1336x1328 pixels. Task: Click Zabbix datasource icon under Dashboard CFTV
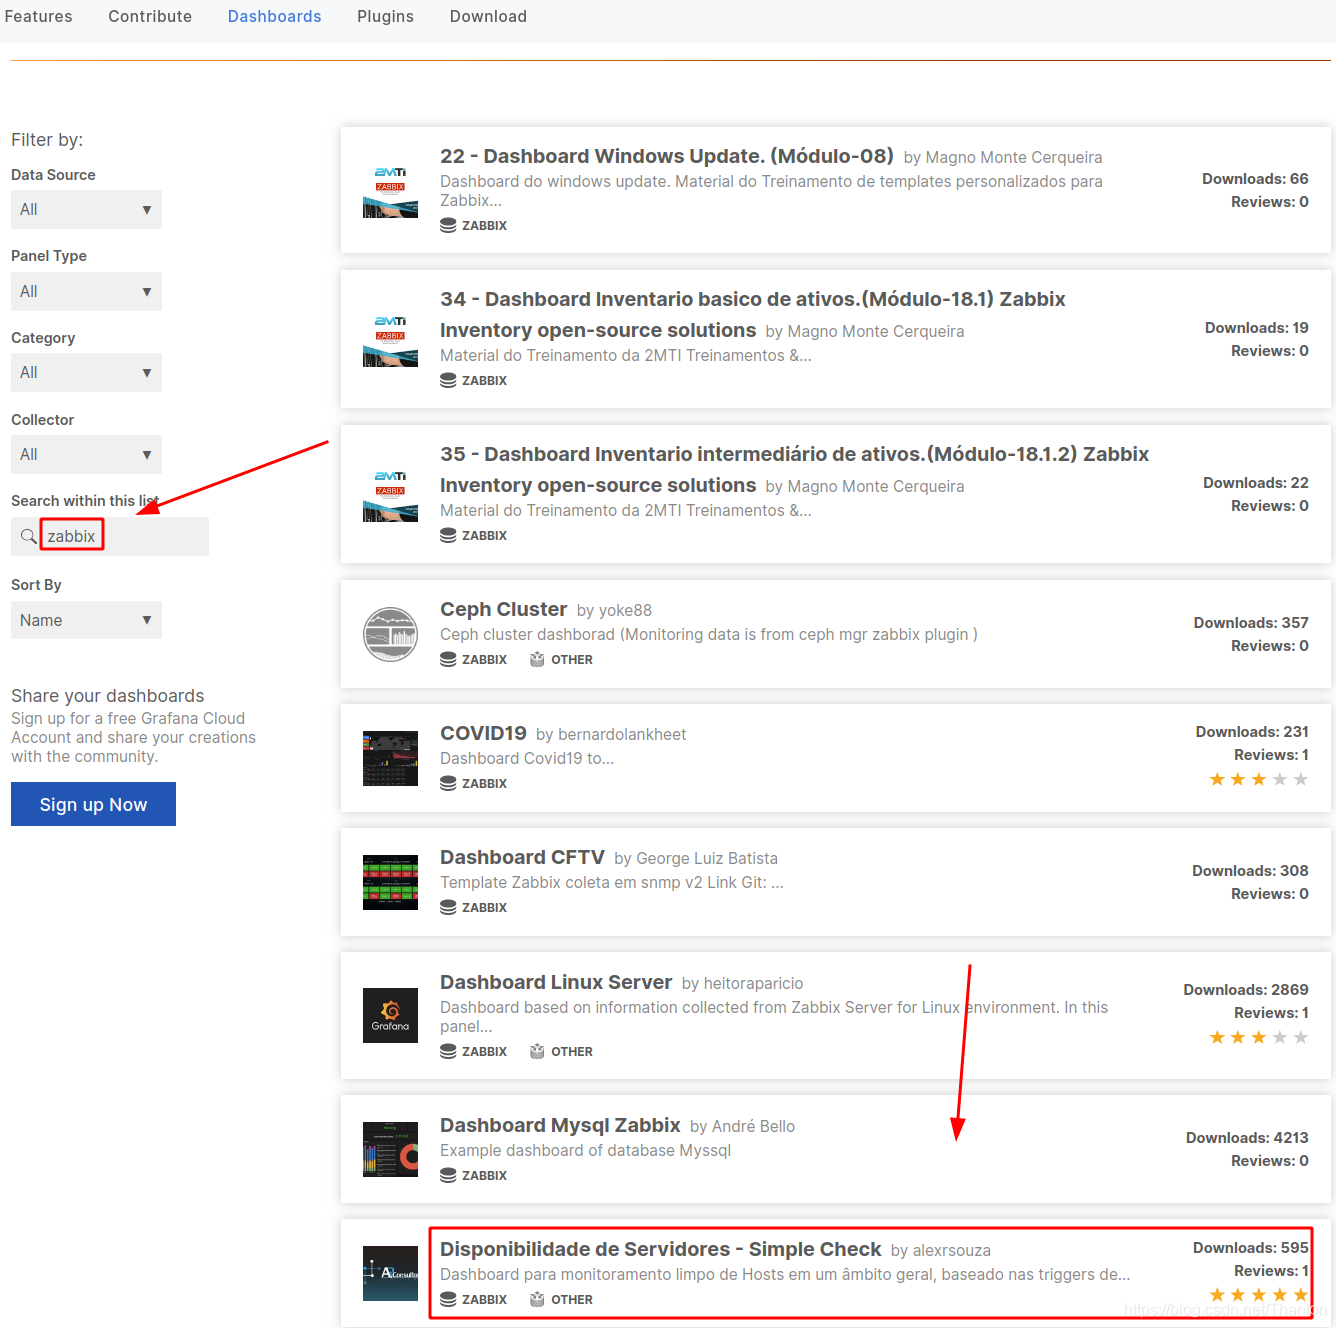click(x=448, y=908)
